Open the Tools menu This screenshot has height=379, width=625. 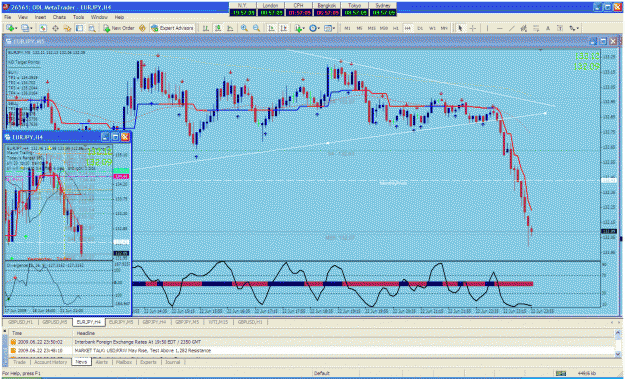[x=79, y=18]
